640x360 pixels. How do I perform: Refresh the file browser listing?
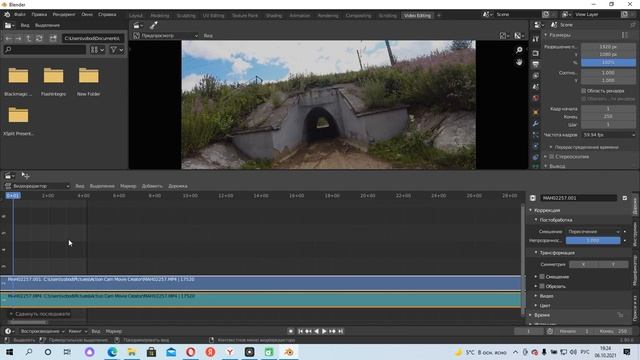point(39,38)
